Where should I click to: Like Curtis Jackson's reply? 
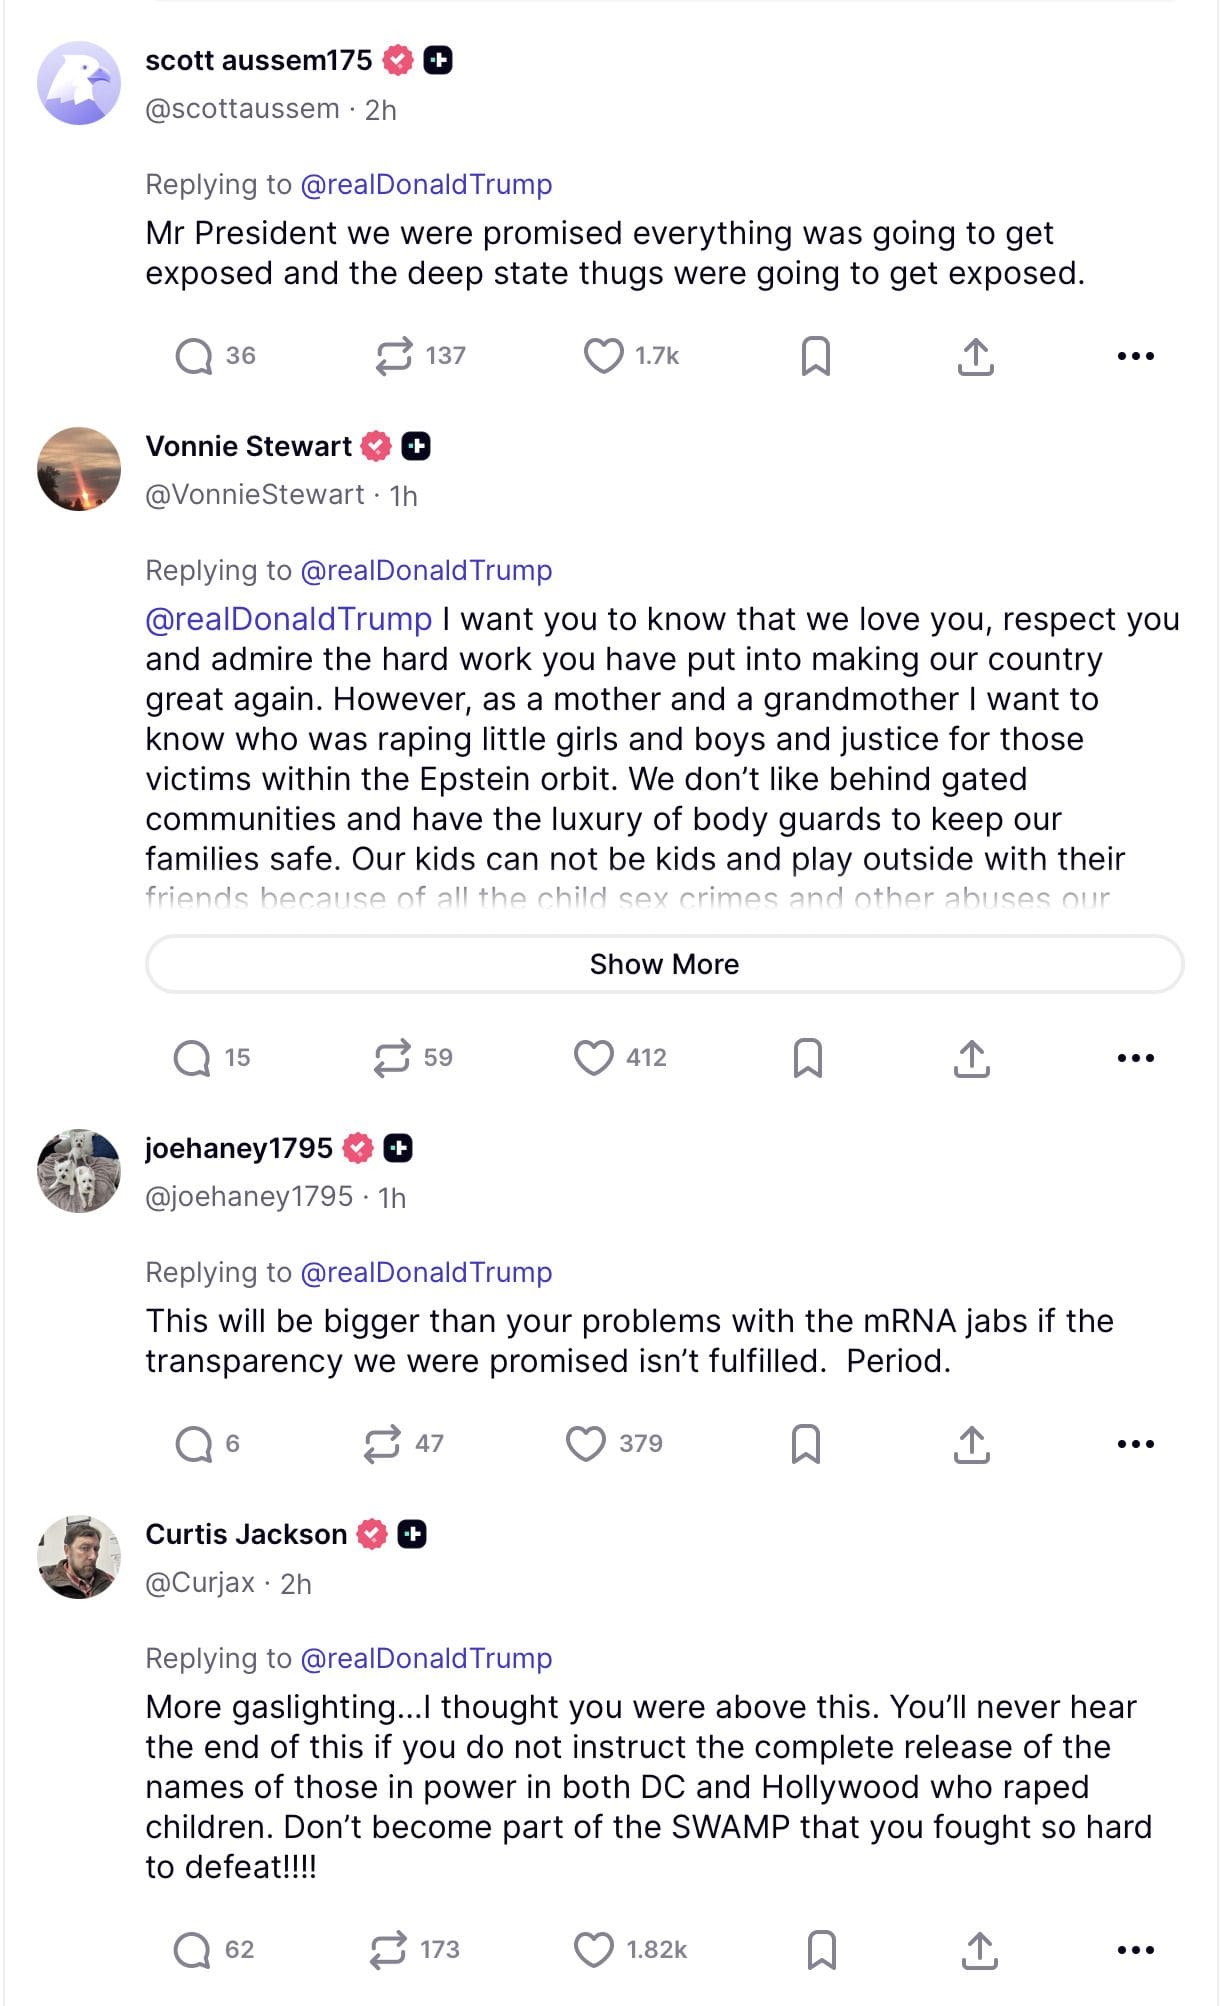tap(593, 1949)
